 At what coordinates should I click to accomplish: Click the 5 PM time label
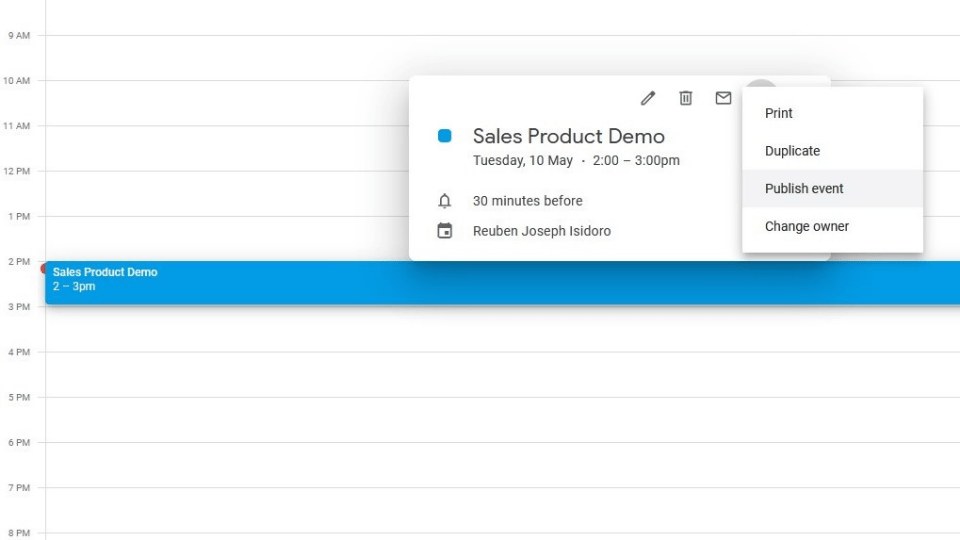coord(19,397)
